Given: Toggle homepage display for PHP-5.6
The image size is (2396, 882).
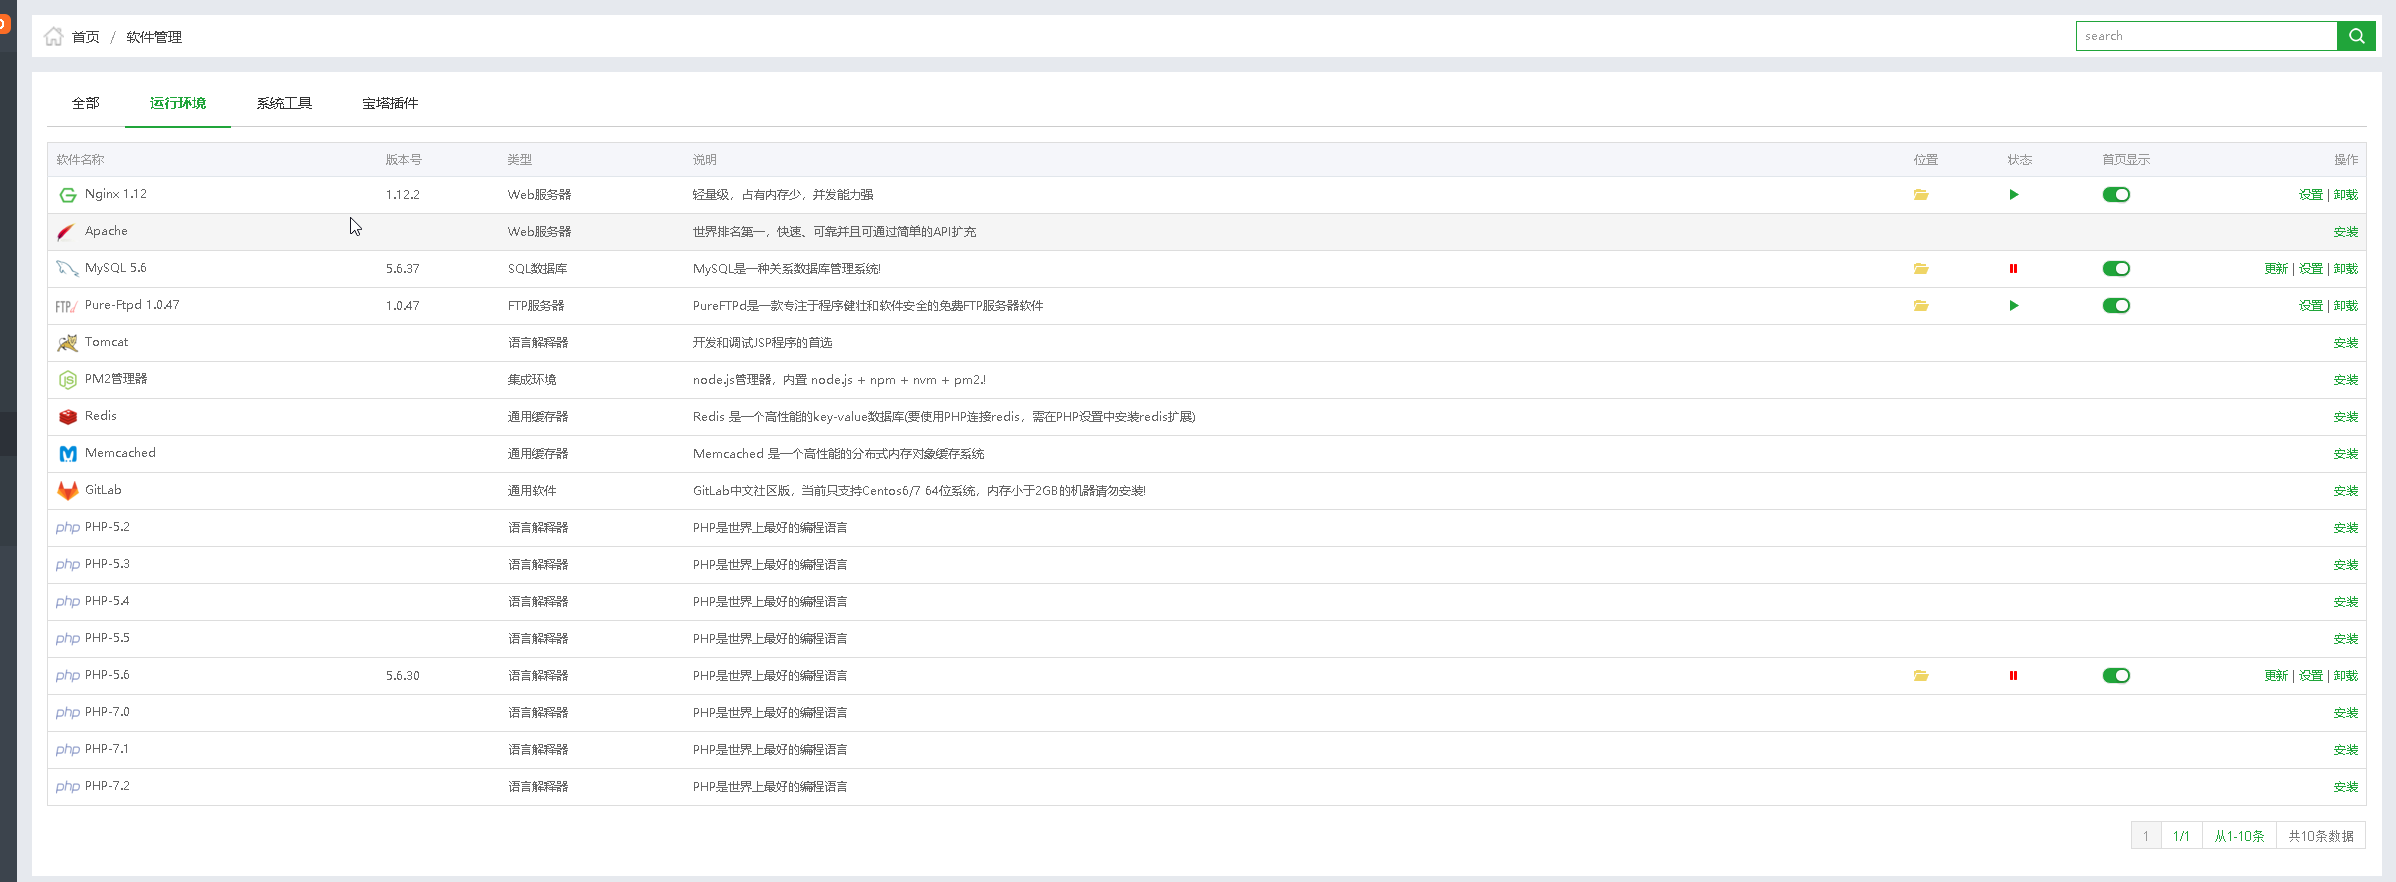Looking at the screenshot, I should [2116, 676].
